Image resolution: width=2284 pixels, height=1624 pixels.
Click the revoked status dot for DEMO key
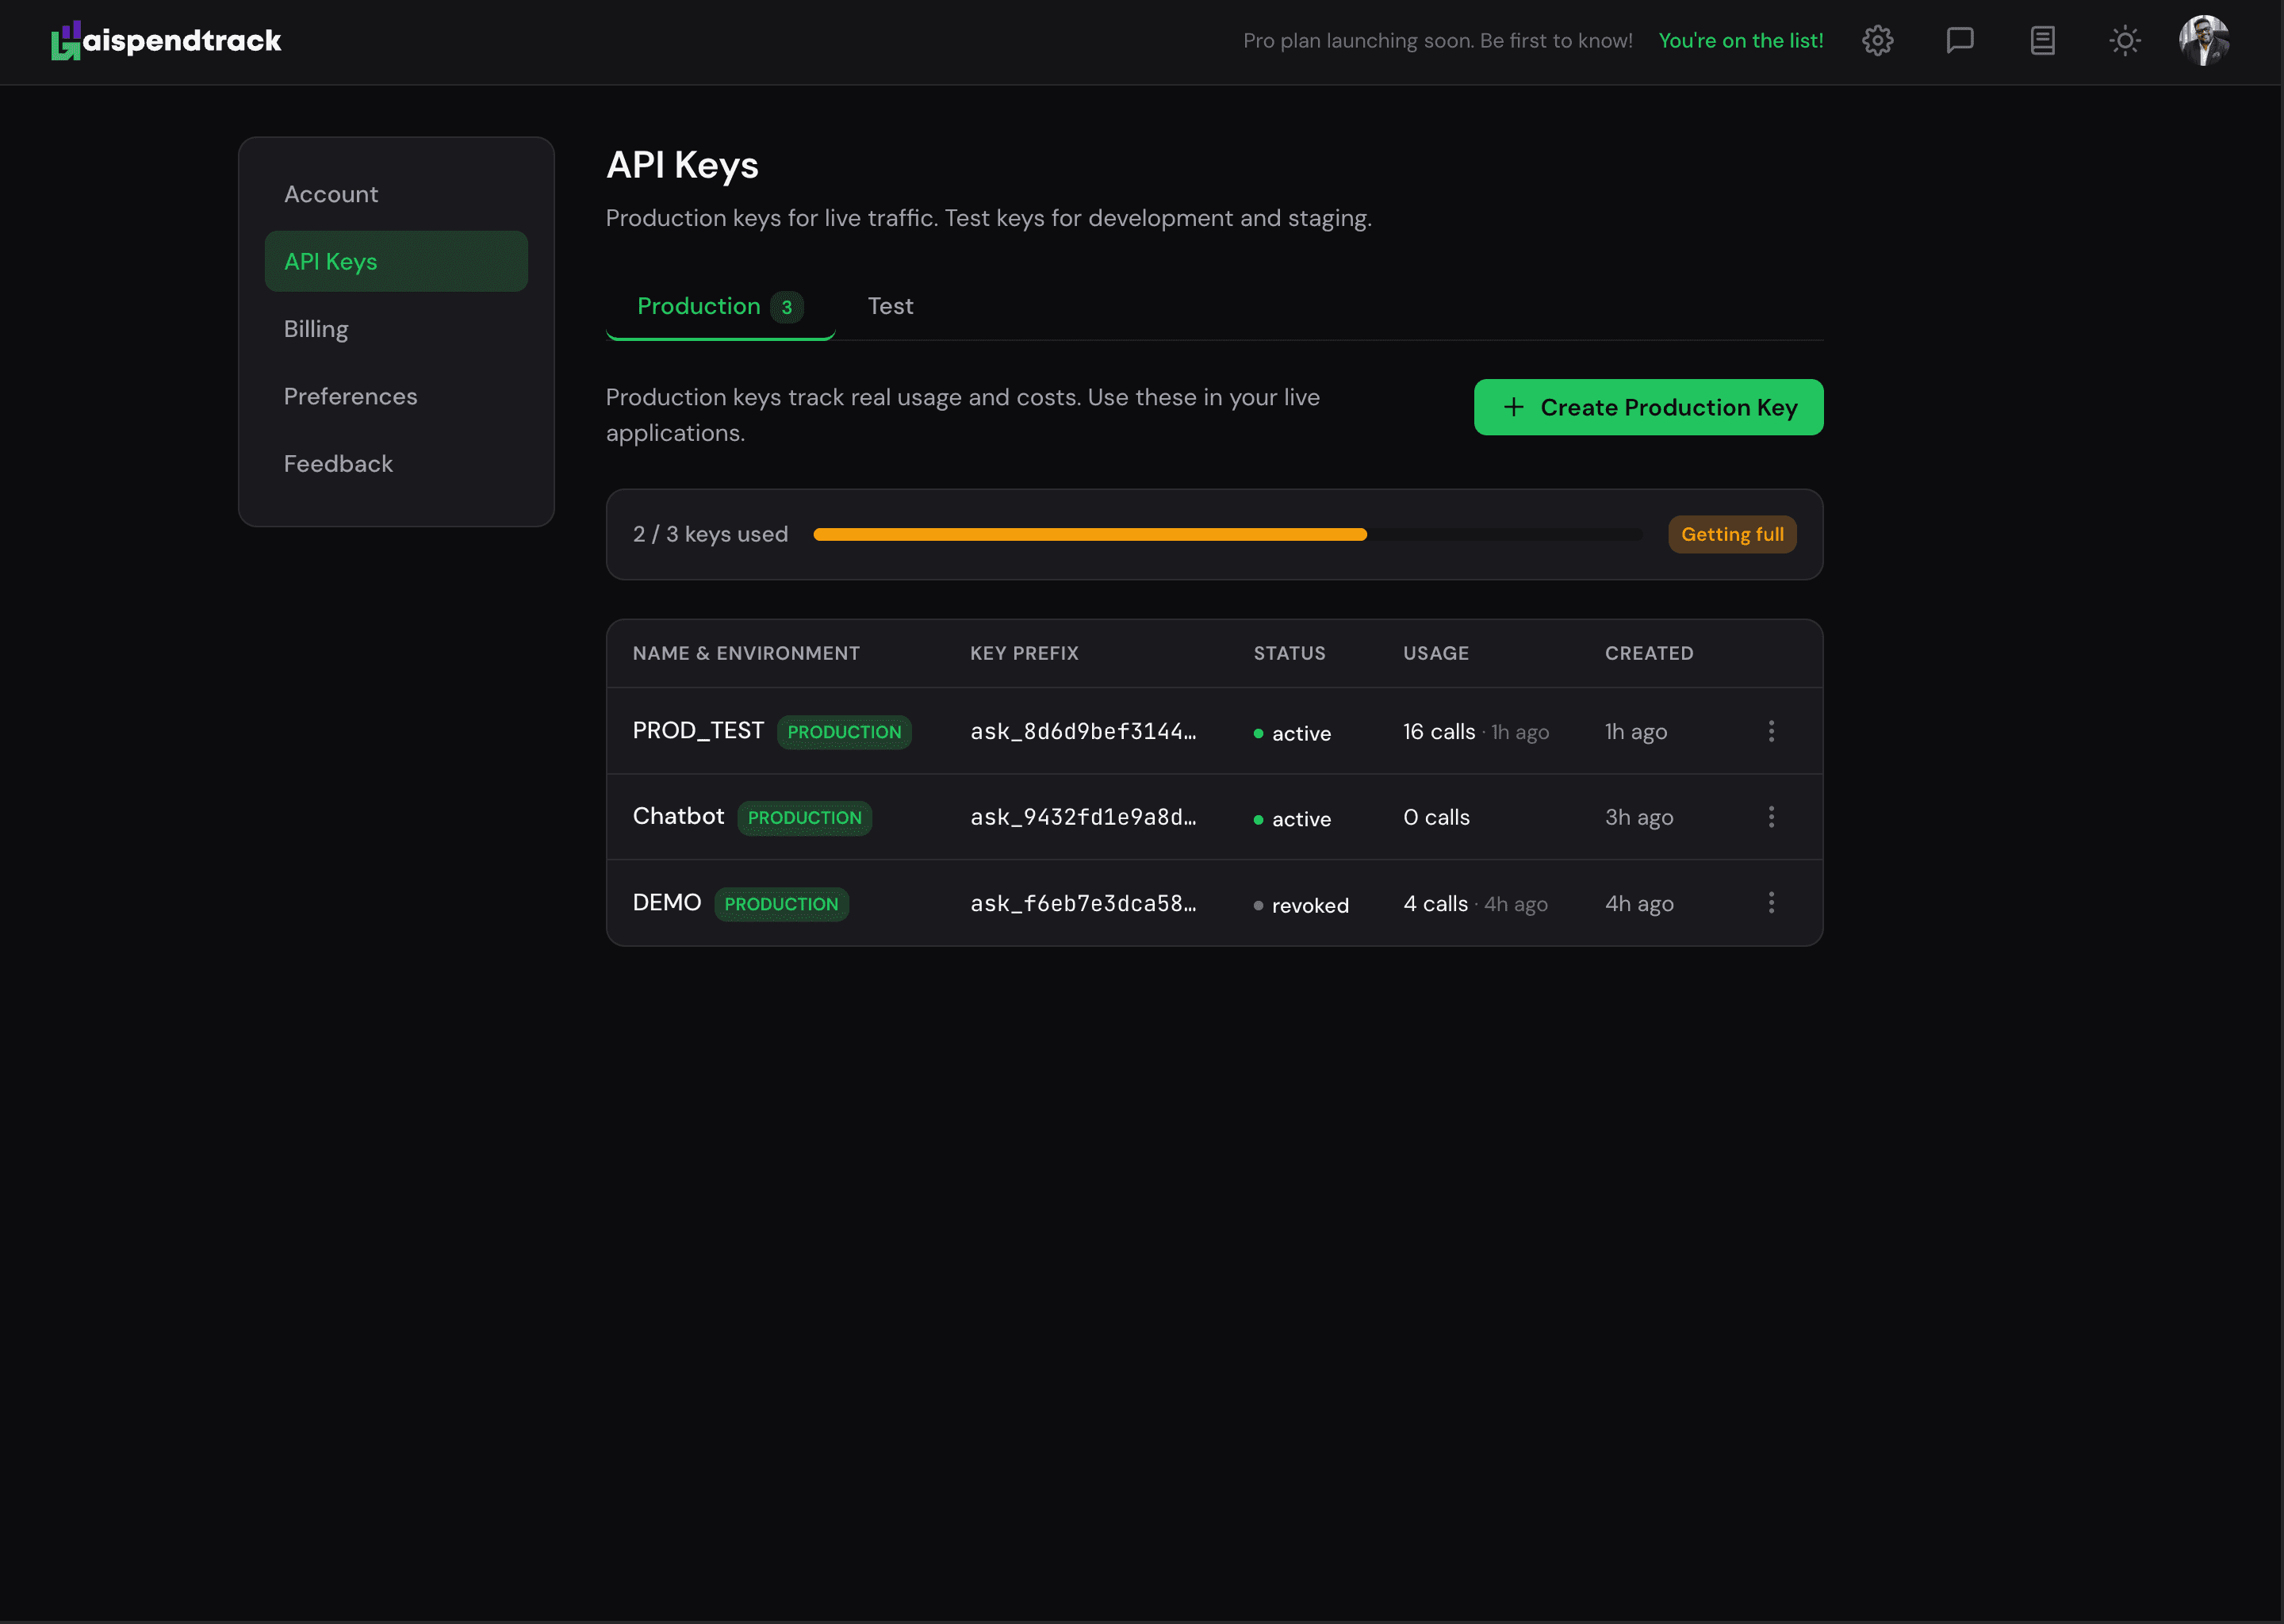coord(1259,904)
